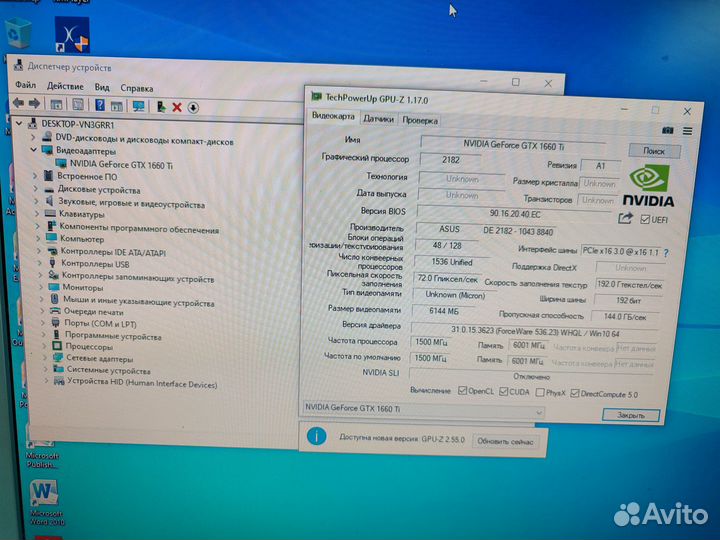Viewport: 720px width, 540px height.
Task: Open GPU-Z hamburger menu icon
Action: pos(687,131)
